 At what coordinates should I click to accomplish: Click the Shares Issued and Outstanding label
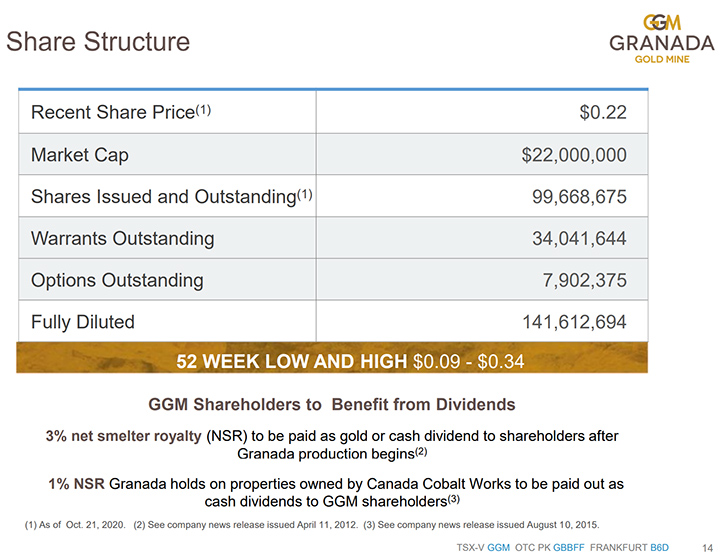172,196
